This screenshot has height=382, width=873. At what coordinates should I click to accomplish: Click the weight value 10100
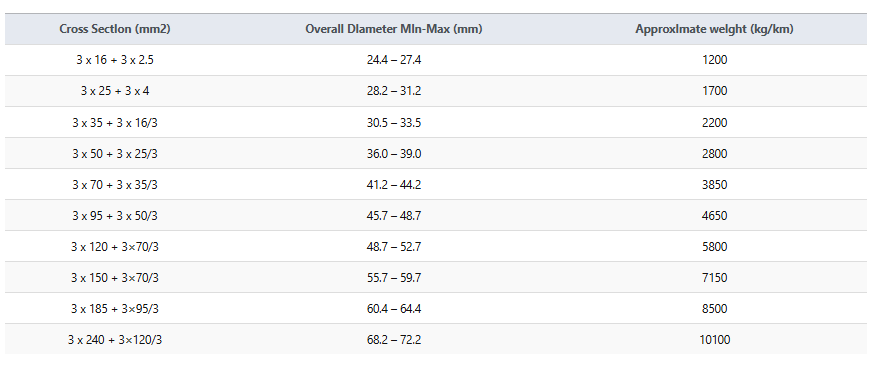pyautogui.click(x=714, y=340)
